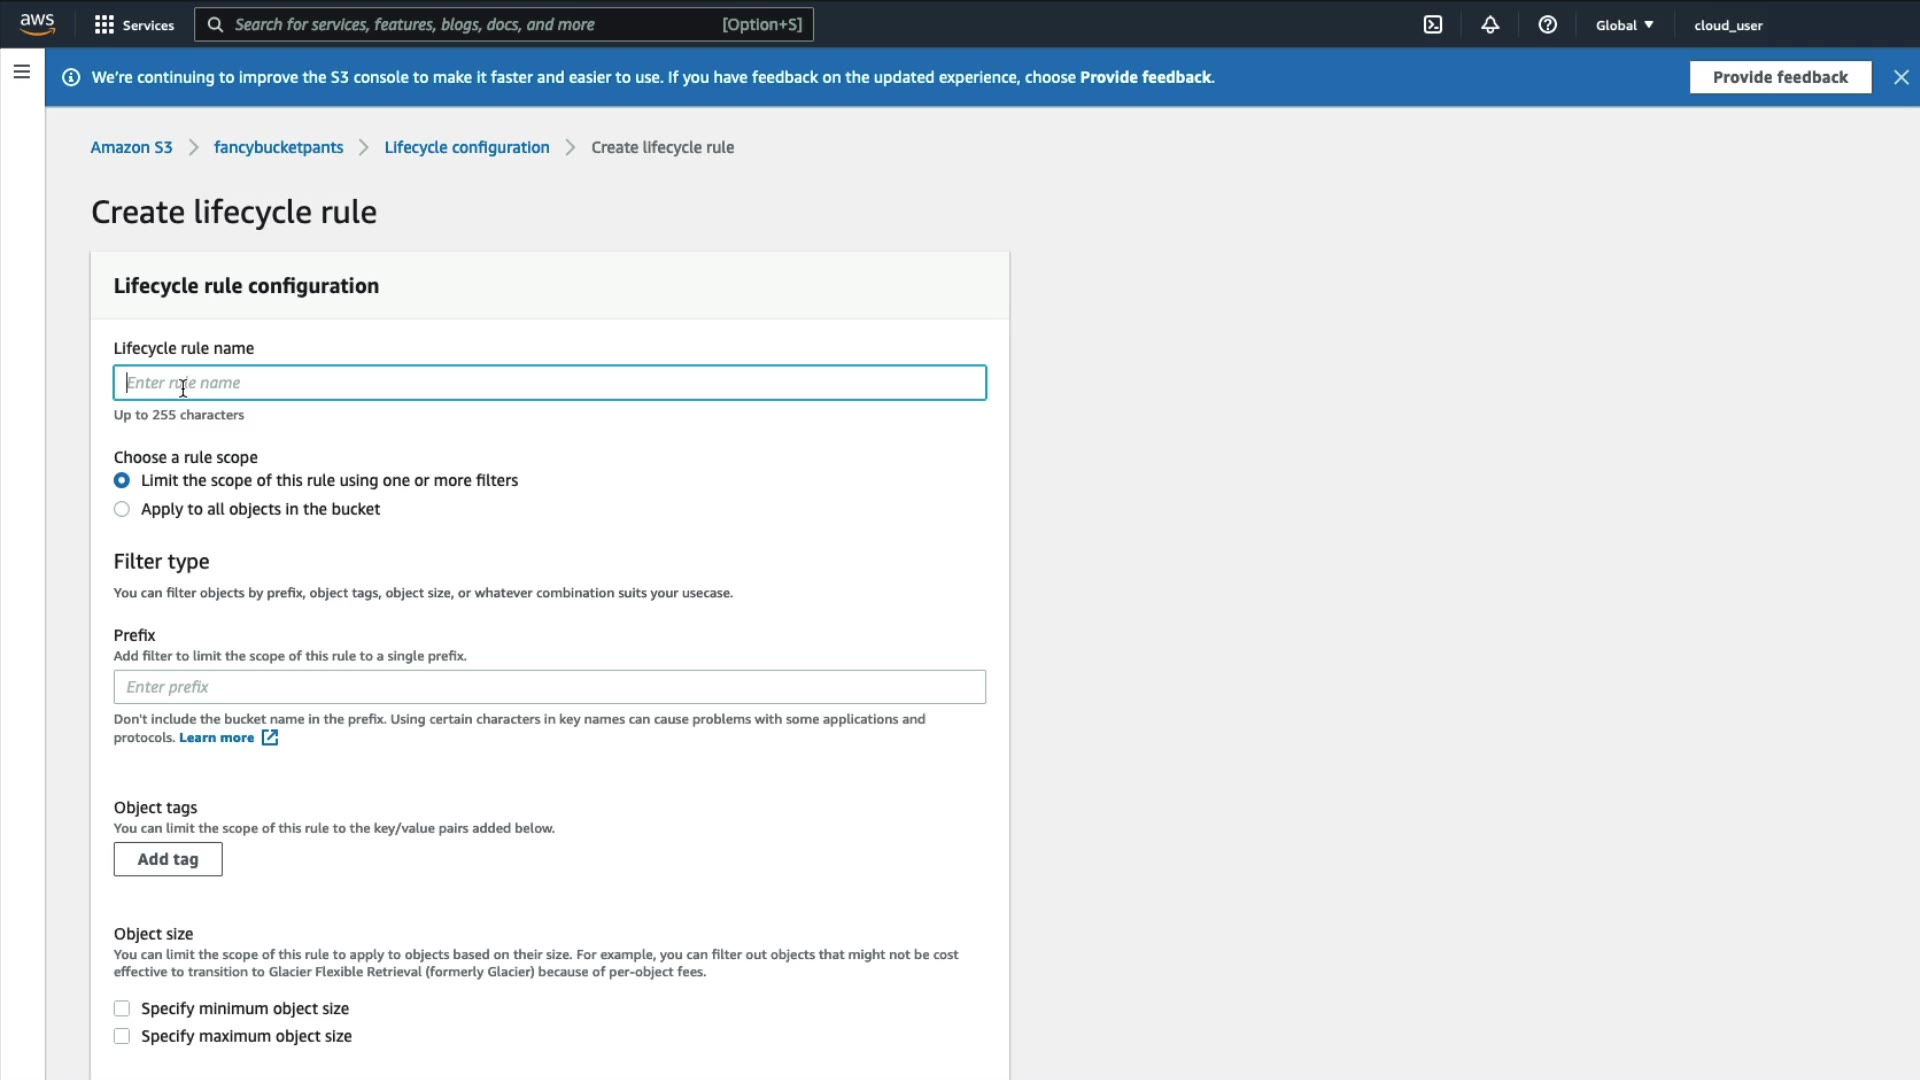This screenshot has height=1080, width=1920.
Task: Expand the hamburger side navigation
Action: [x=22, y=72]
